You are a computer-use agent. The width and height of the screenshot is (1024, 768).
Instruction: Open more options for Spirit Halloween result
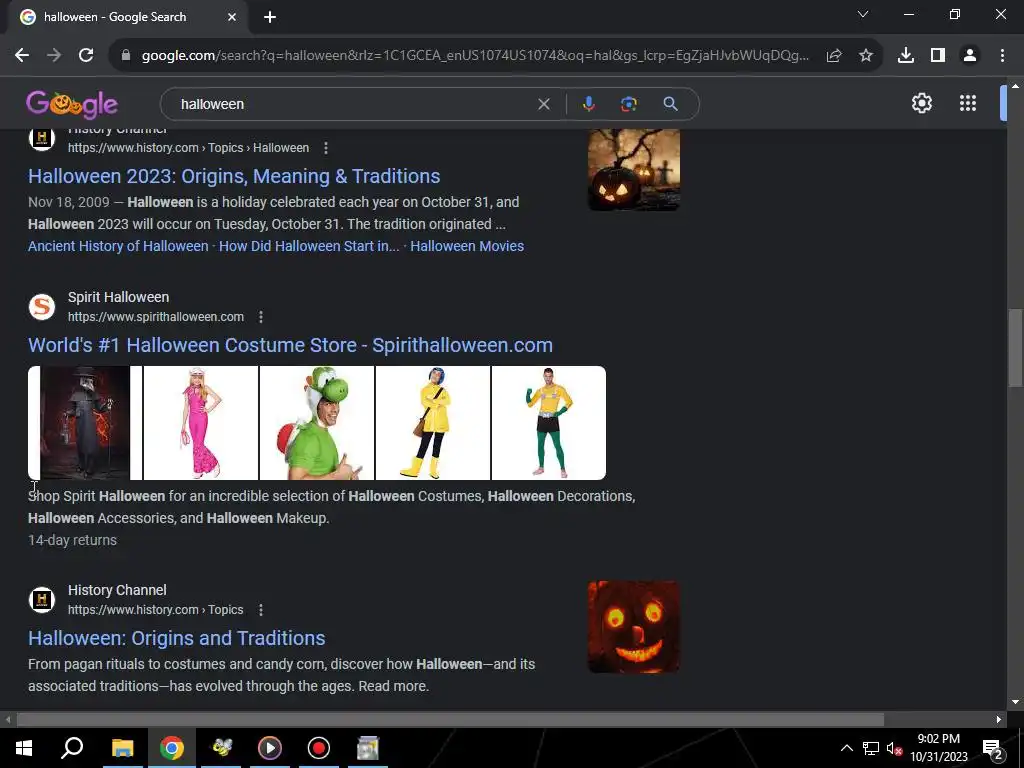(x=261, y=317)
